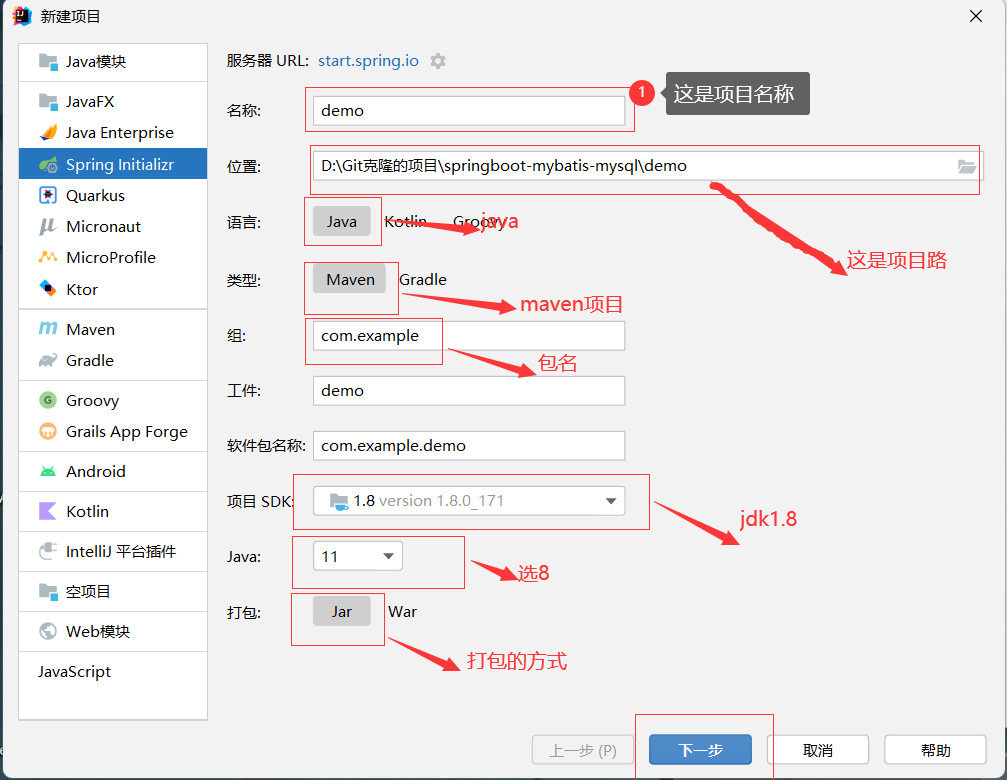Click the 名称 name input field

coord(469,110)
